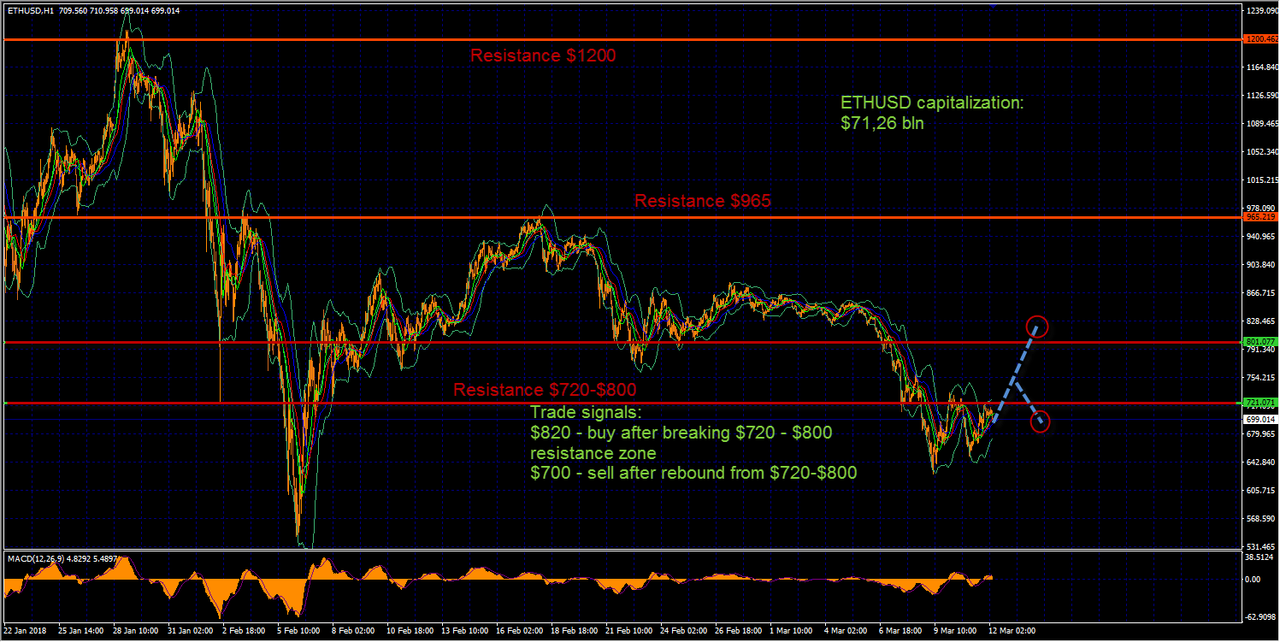This screenshot has width=1280, height=642.
Task: Click the 1200.462 price tag on axis
Action: coord(1259,39)
